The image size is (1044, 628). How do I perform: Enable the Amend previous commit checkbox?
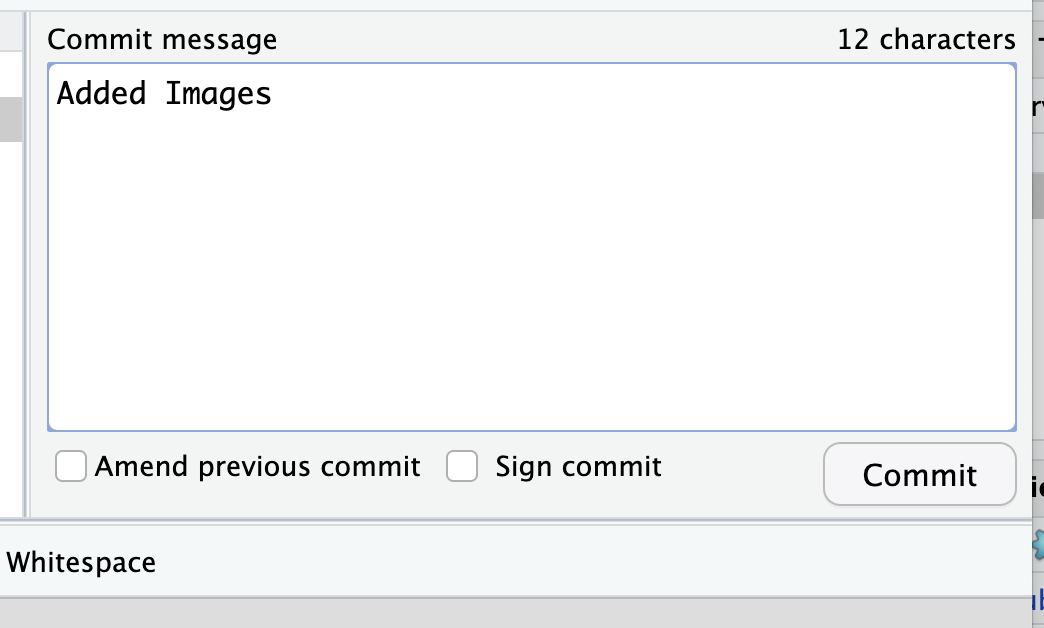pyautogui.click(x=71, y=467)
